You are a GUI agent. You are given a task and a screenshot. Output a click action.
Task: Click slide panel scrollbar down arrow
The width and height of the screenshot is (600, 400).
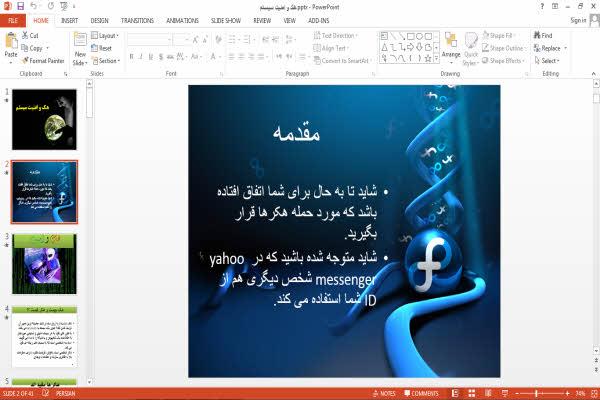[89, 382]
